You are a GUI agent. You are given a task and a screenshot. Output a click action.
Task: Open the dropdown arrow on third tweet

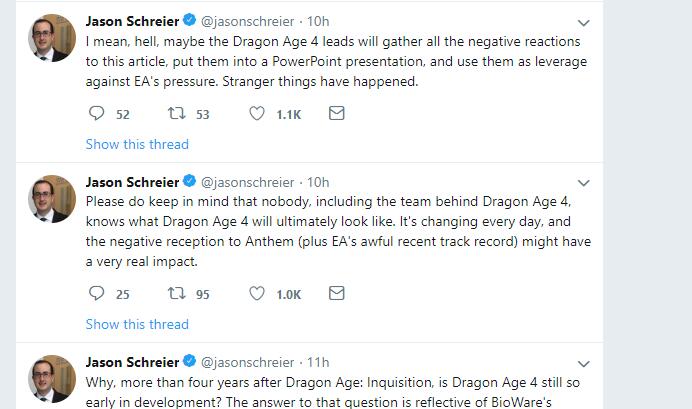point(585,363)
